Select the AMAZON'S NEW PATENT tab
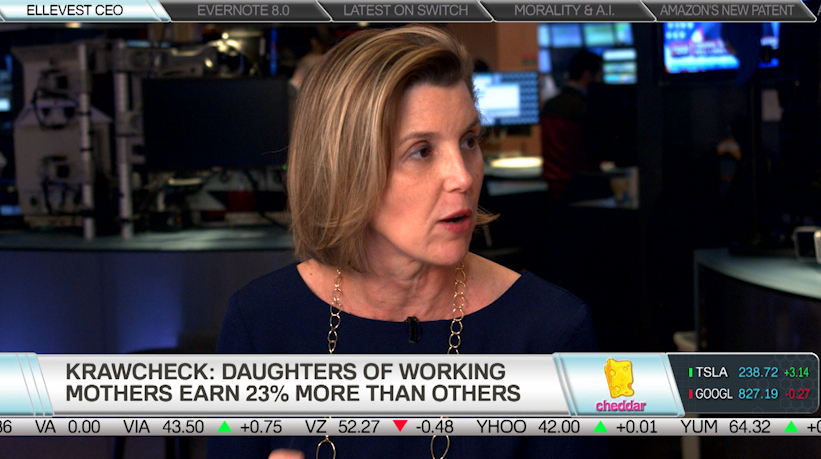This screenshot has width=821, height=459. click(727, 10)
